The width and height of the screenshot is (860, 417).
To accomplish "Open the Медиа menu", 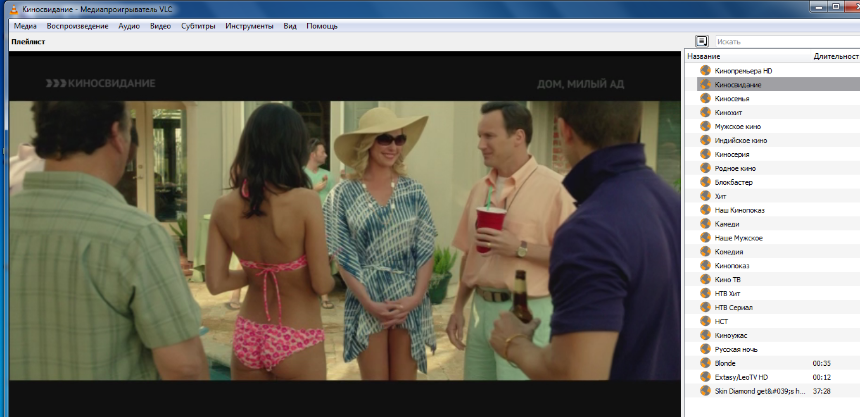I will [x=25, y=26].
